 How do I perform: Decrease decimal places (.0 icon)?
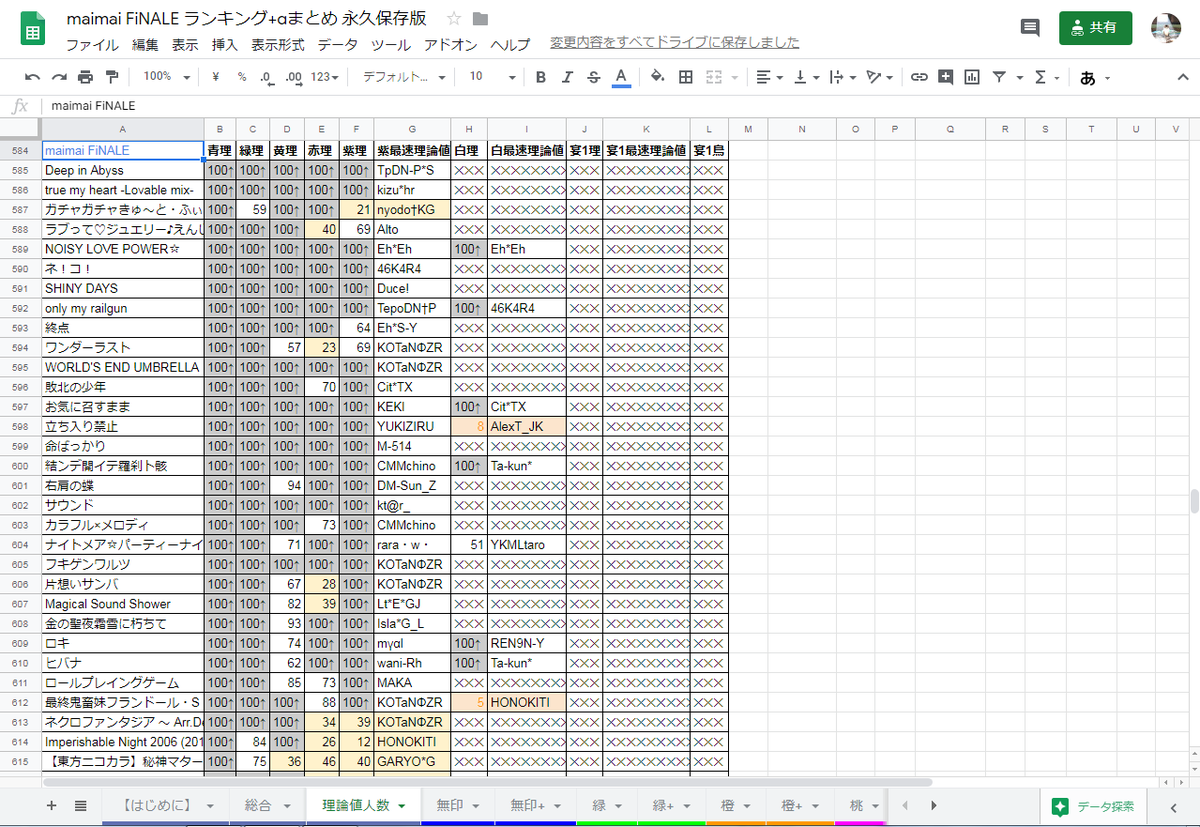click(266, 77)
